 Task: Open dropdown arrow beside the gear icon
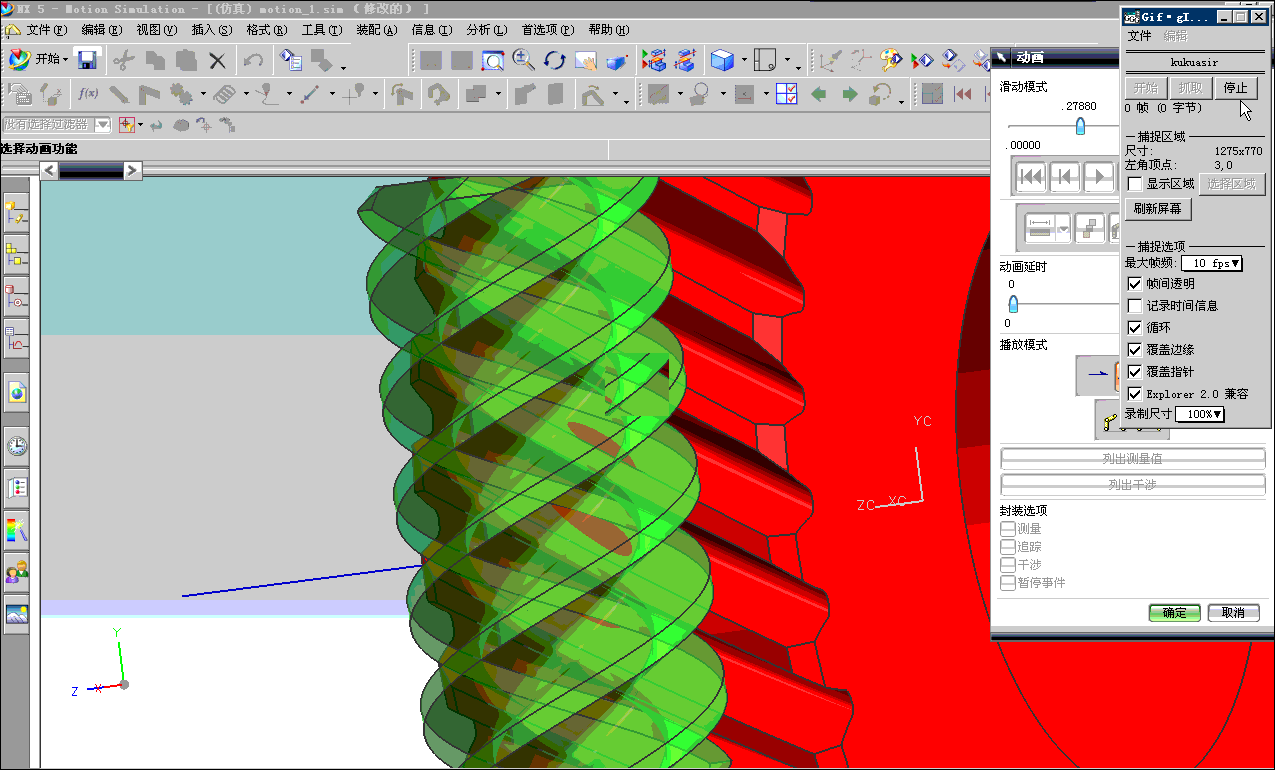point(203,95)
